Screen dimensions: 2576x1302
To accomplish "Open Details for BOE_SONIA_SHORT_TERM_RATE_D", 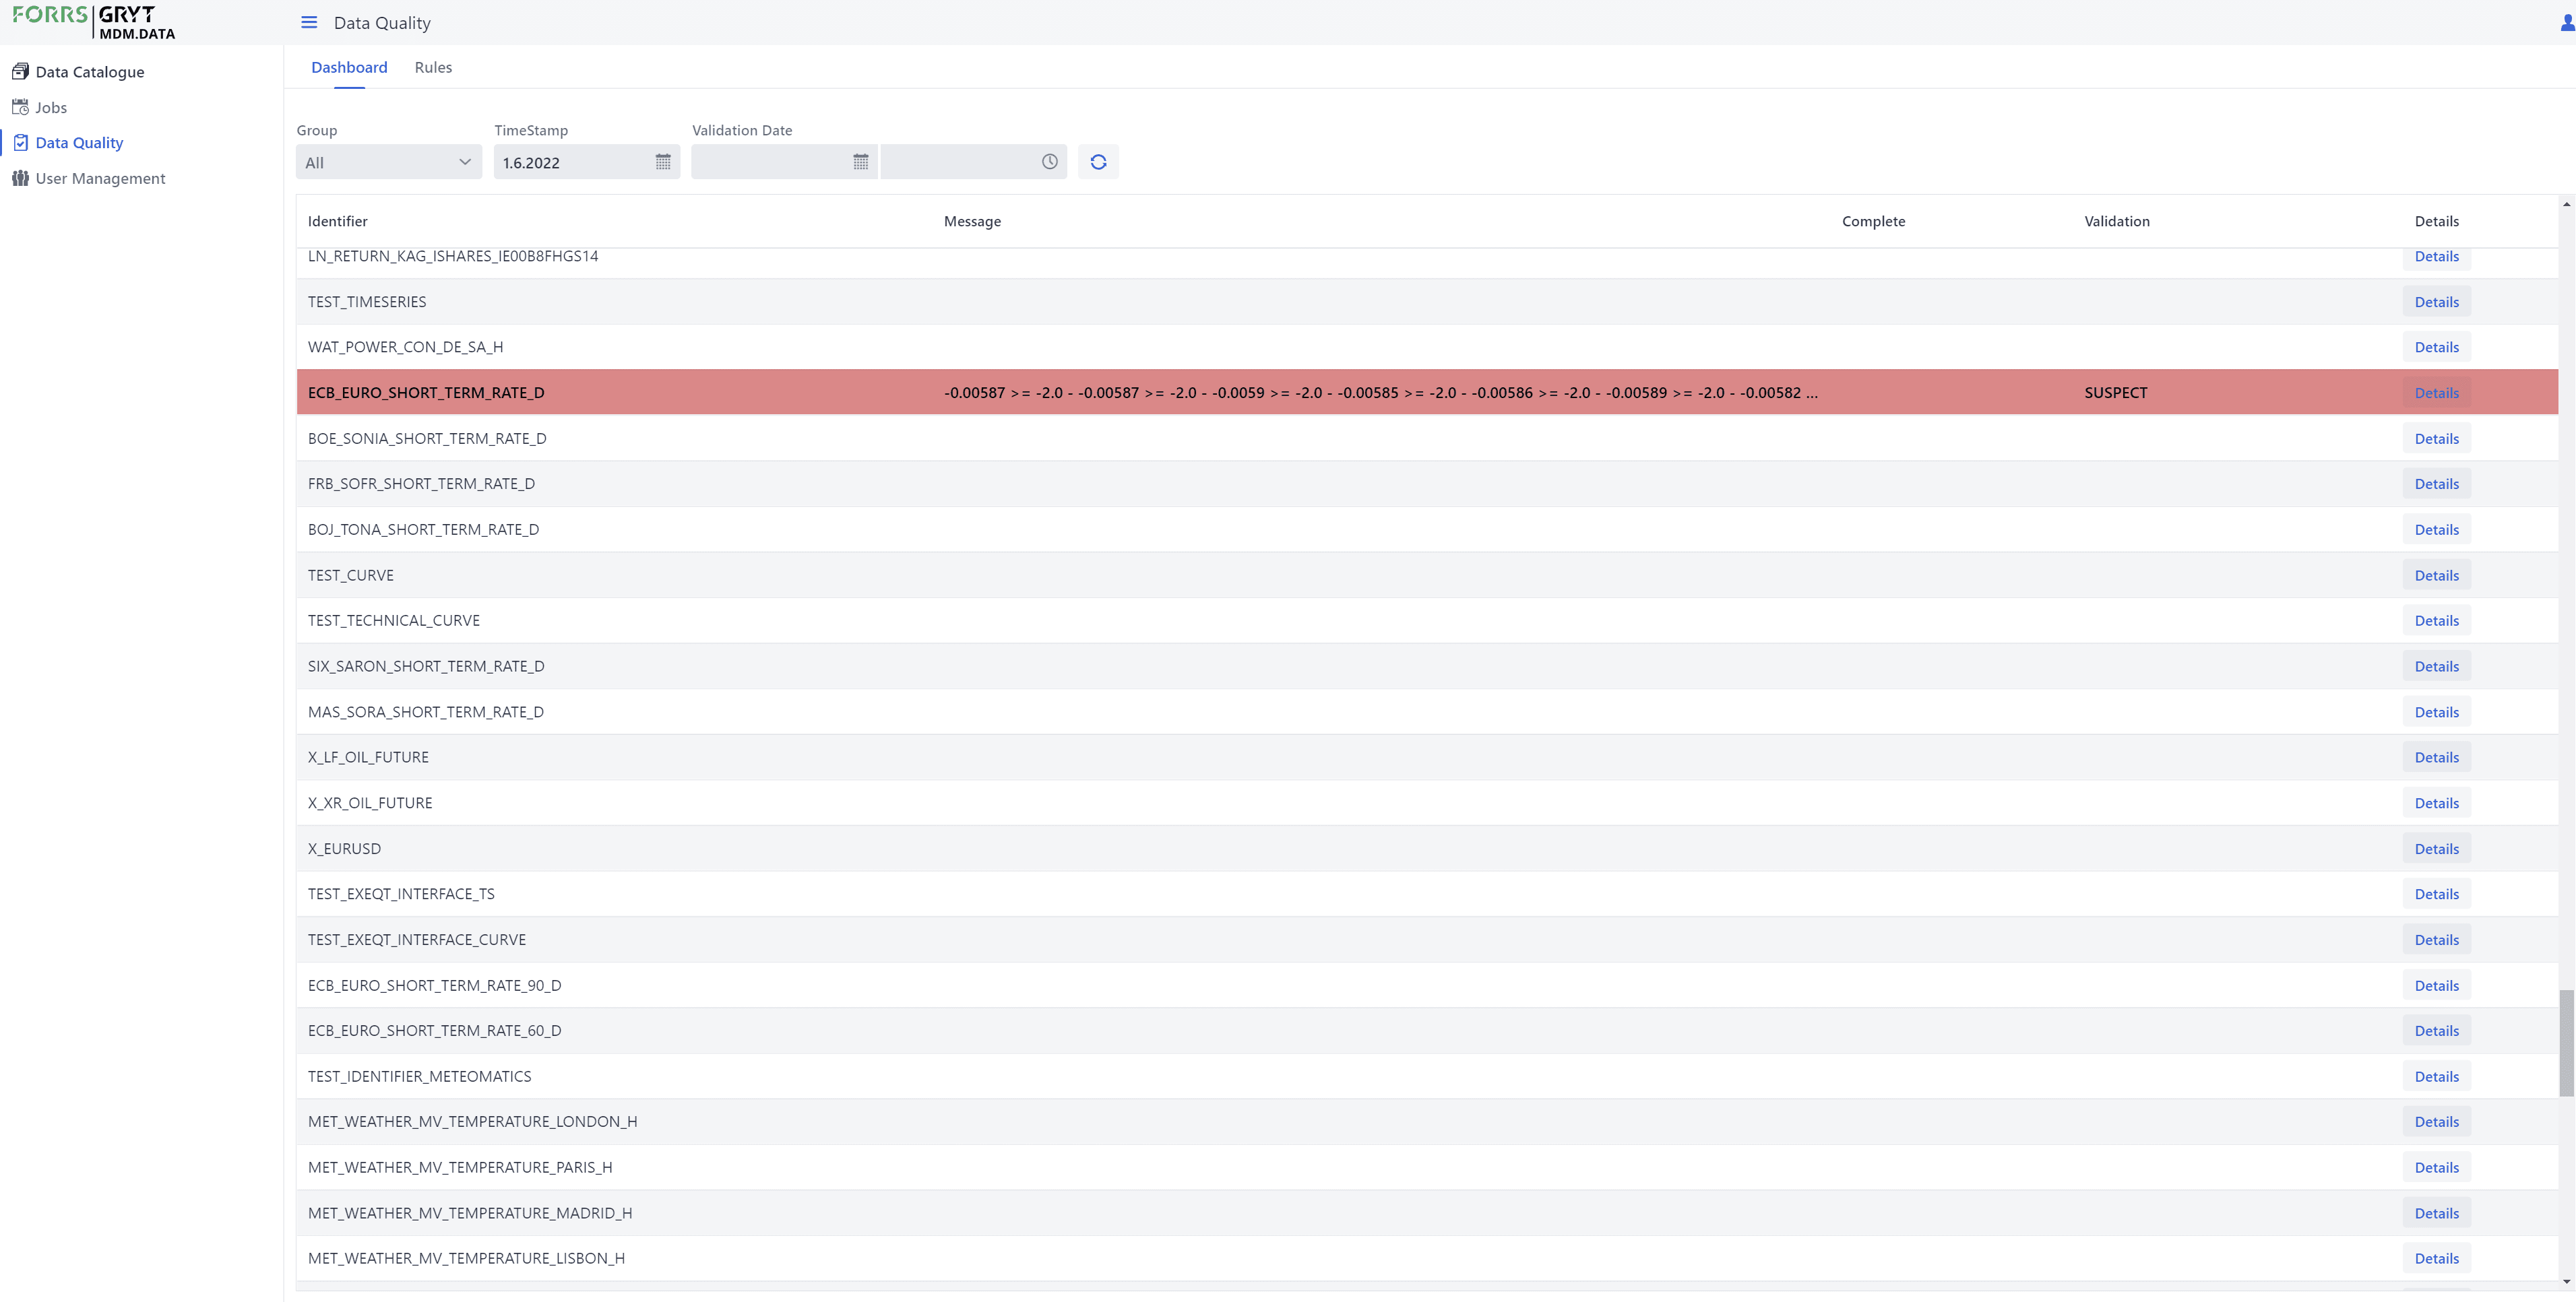I will coord(2437,438).
